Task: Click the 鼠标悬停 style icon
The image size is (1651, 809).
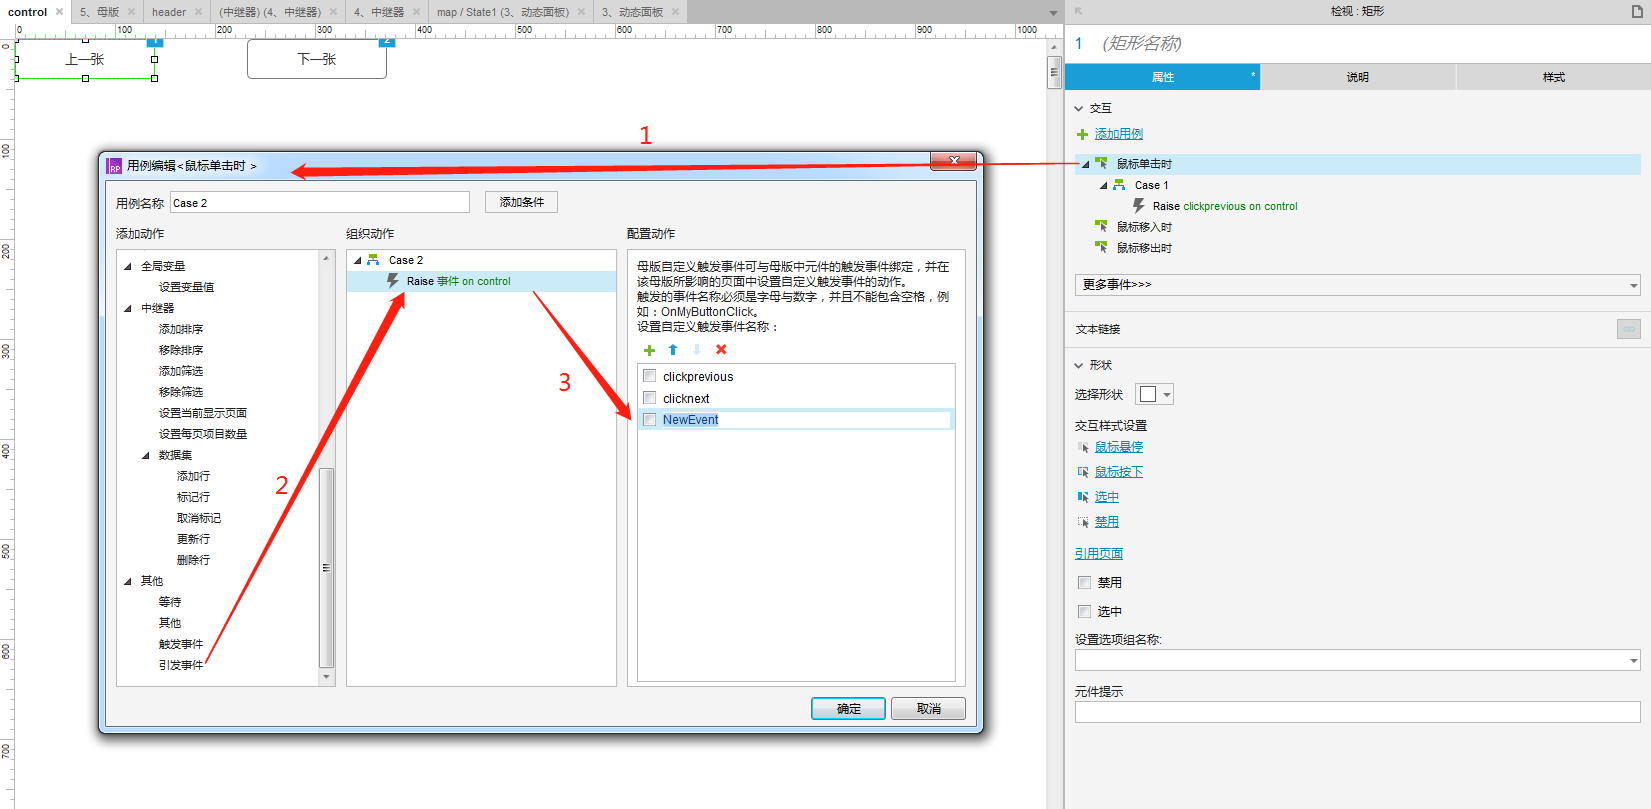Action: [1083, 447]
